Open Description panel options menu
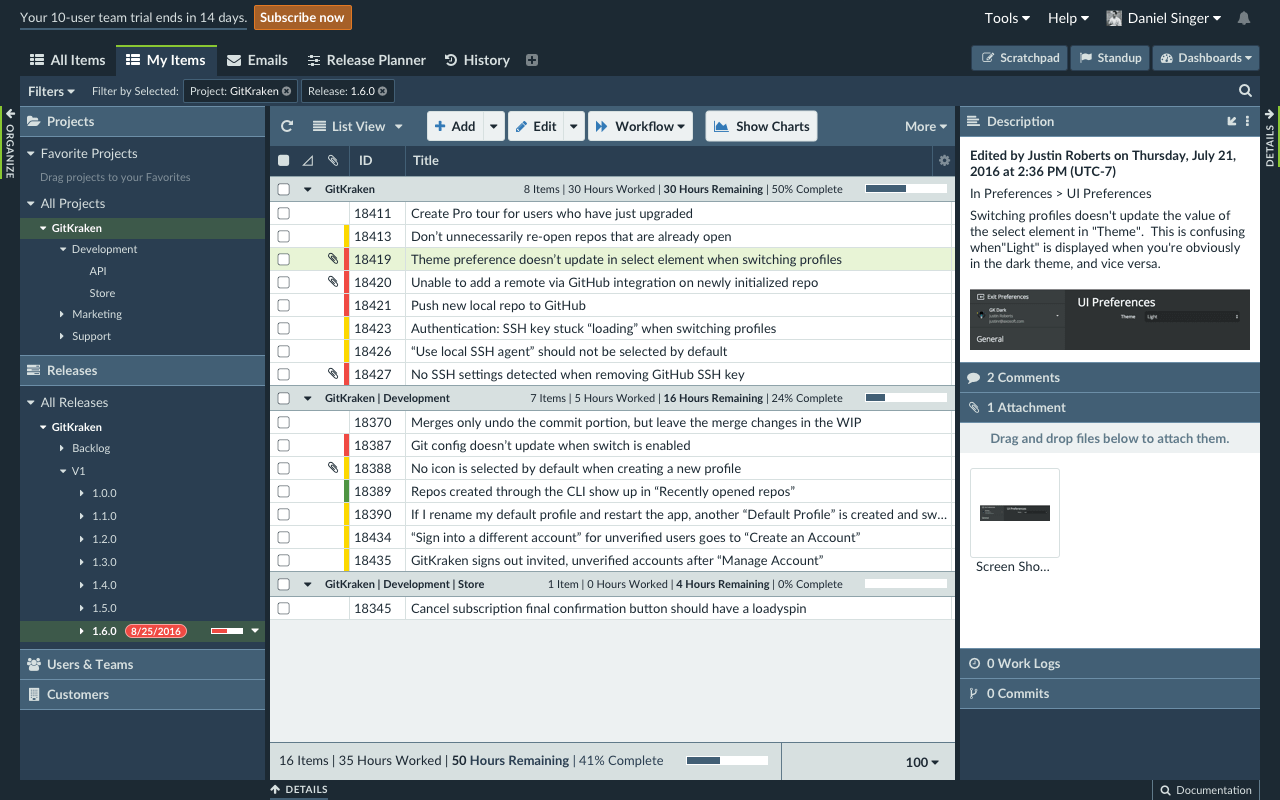 [x=1247, y=121]
